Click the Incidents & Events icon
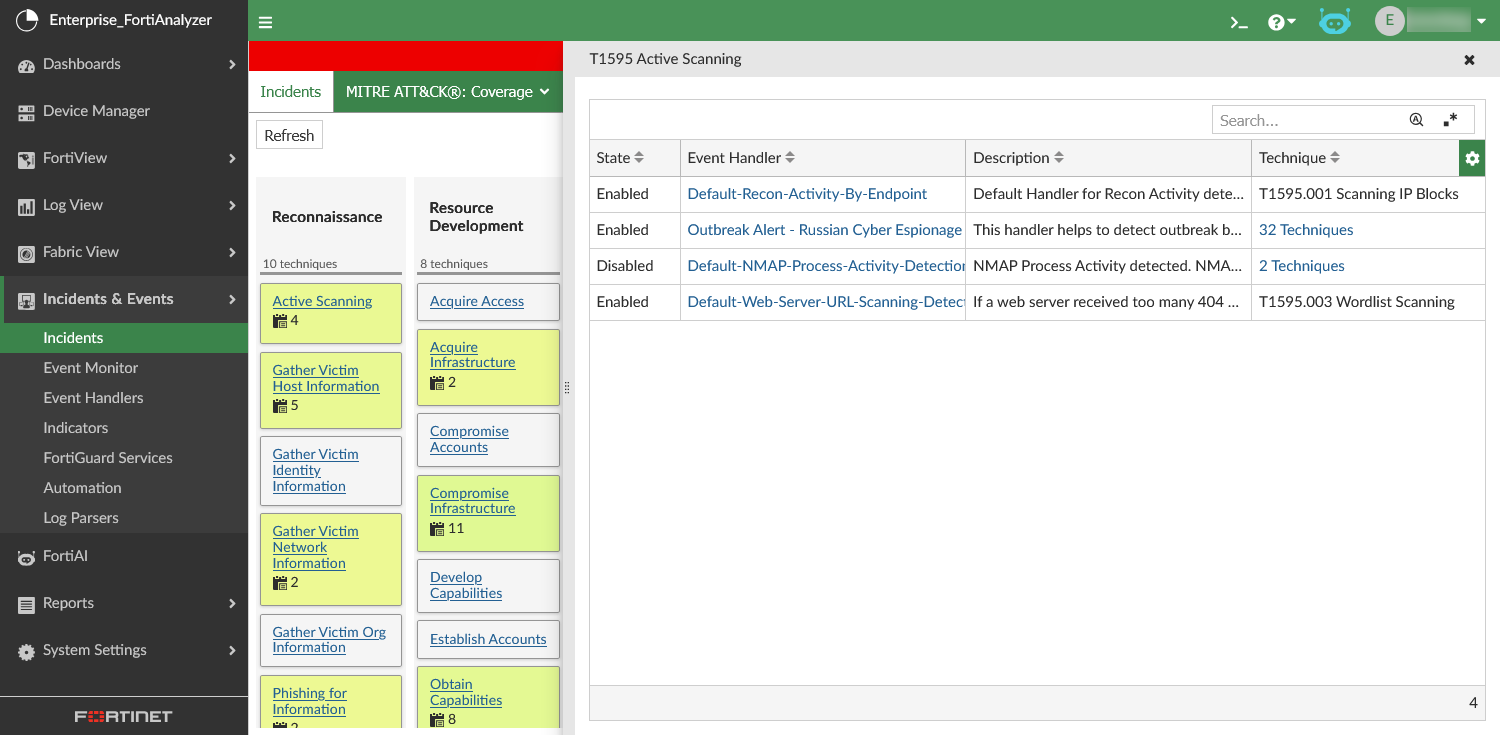The height and width of the screenshot is (735, 1500). click(x=26, y=300)
